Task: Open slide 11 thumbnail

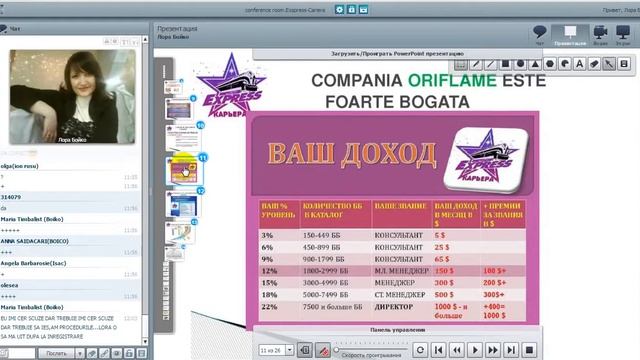Action: click(183, 171)
